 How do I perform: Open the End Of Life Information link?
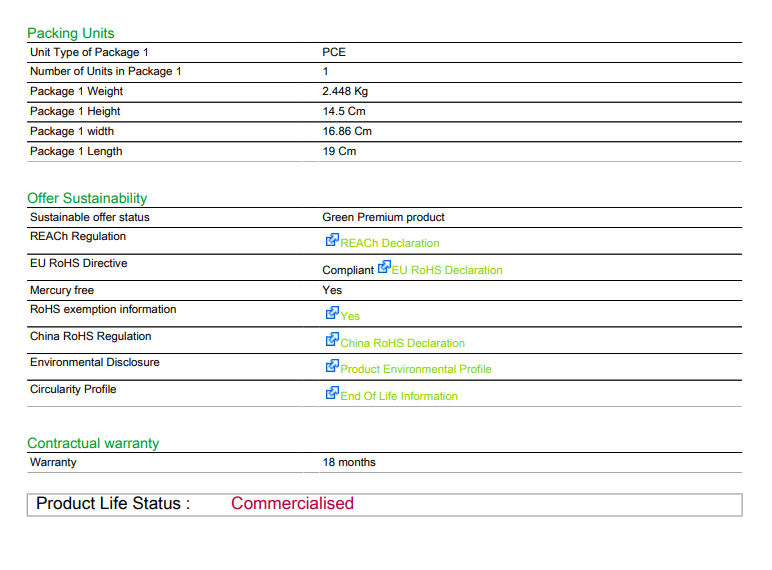pyautogui.click(x=399, y=396)
